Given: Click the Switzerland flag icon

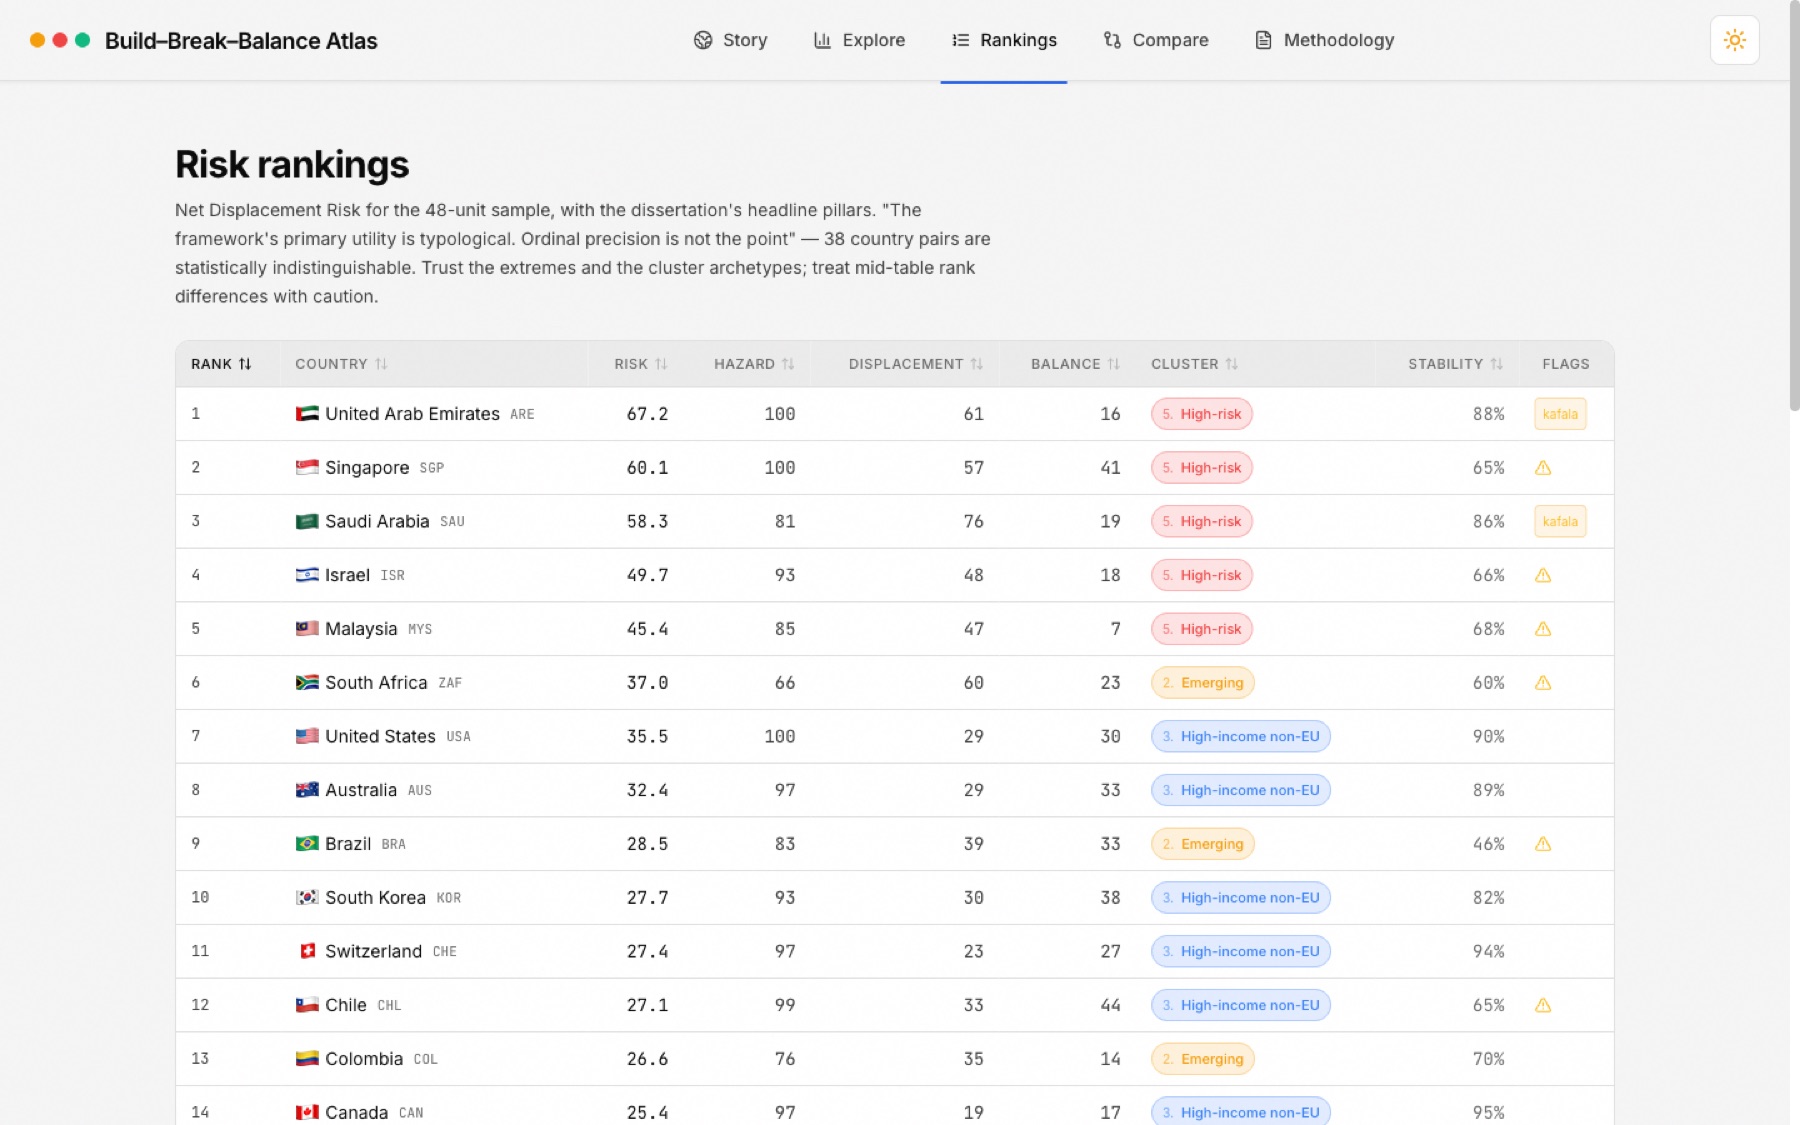Looking at the screenshot, I should click(x=307, y=951).
